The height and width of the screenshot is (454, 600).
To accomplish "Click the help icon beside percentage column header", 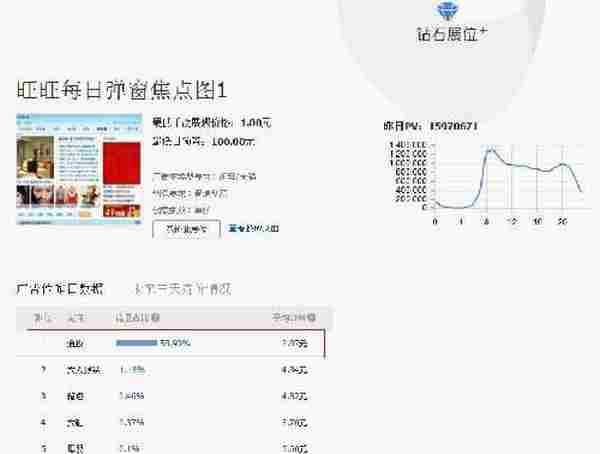I will pos(156,318).
